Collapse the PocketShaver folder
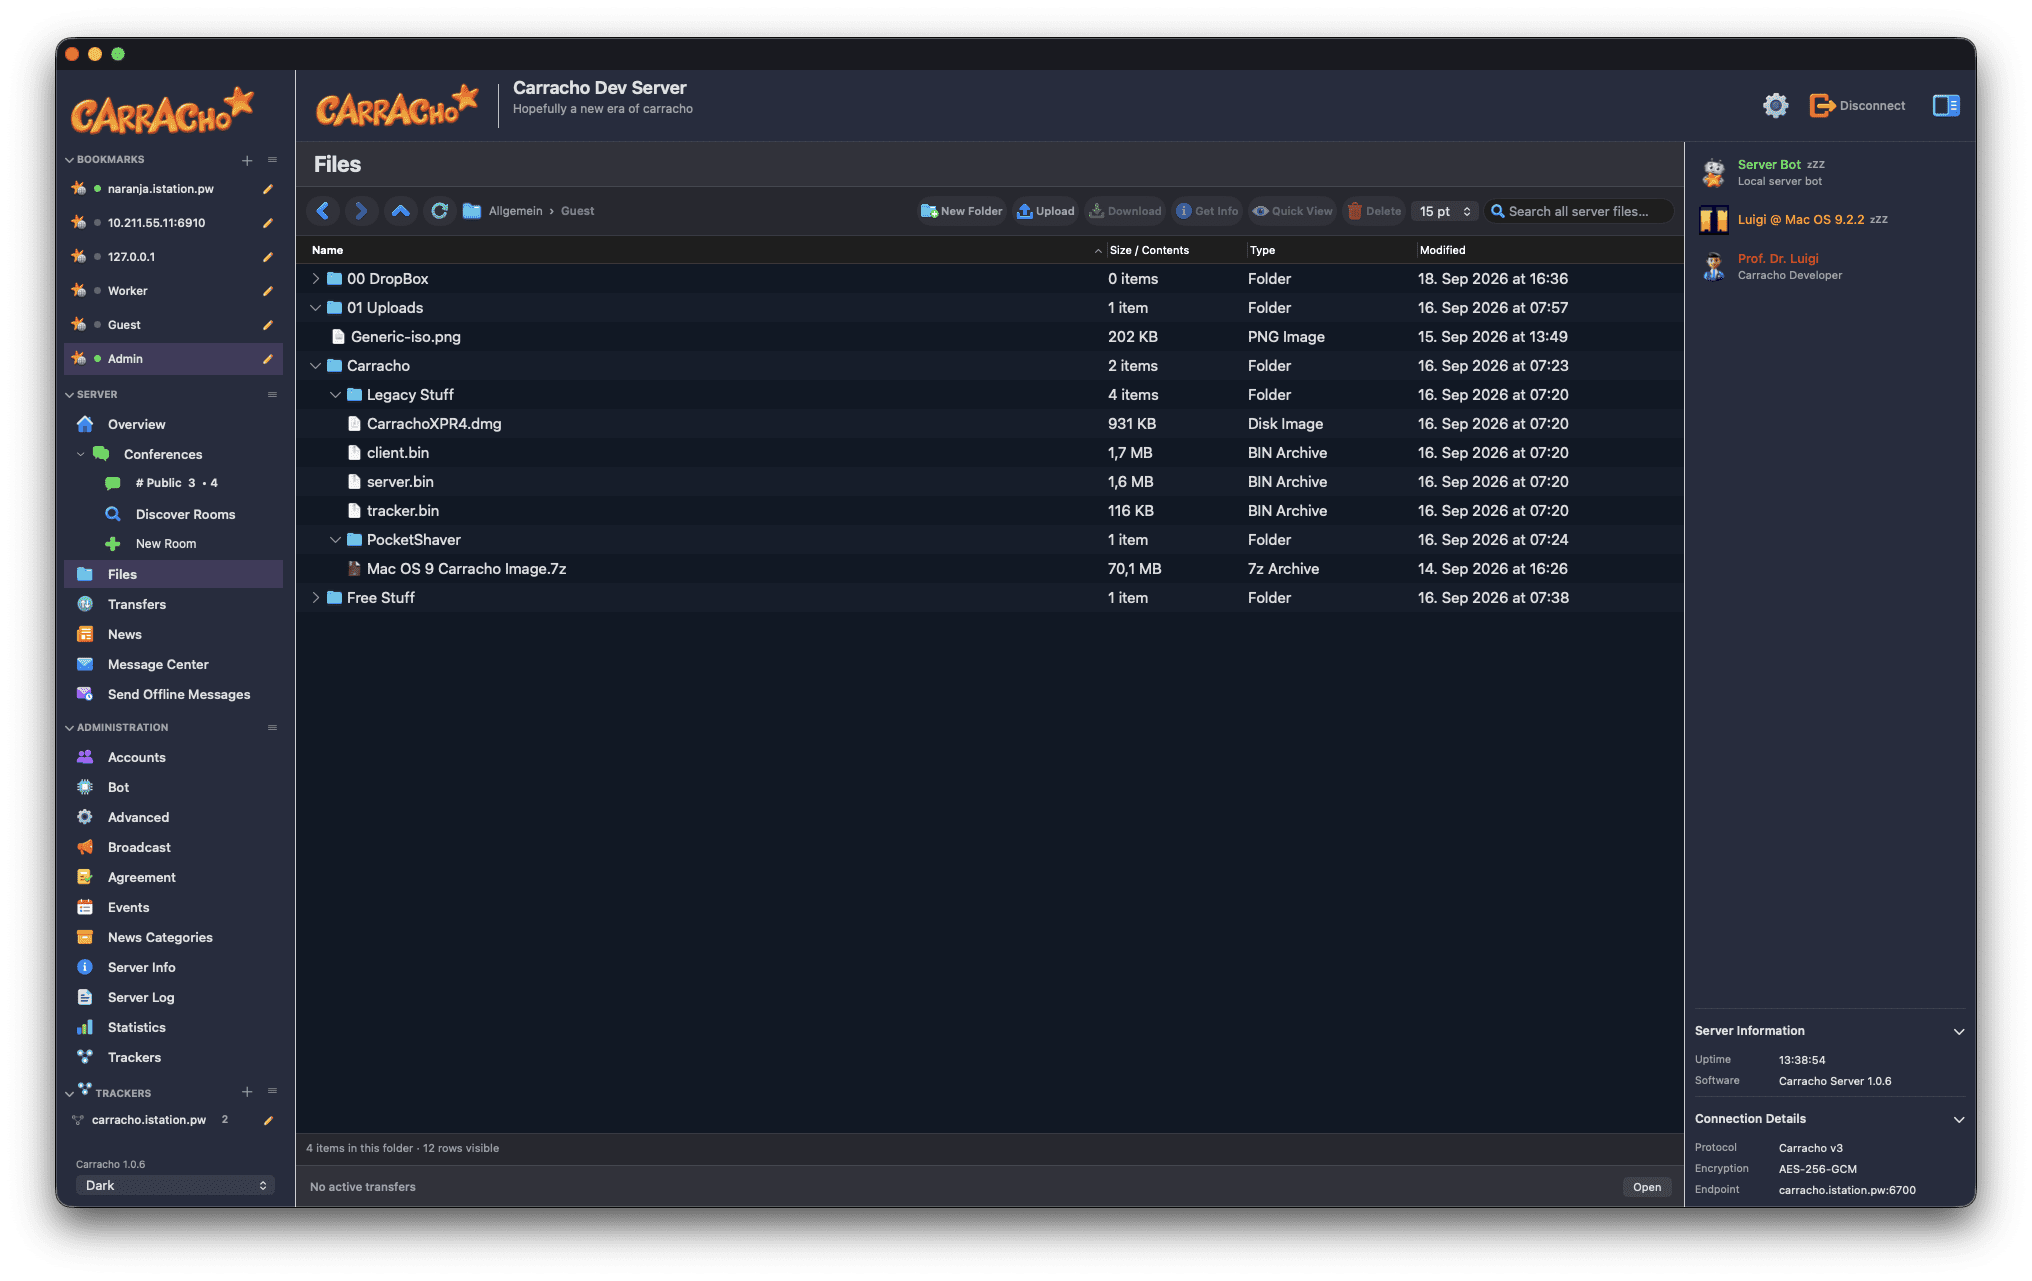Viewport: 2032px width, 1281px height. click(x=336, y=540)
